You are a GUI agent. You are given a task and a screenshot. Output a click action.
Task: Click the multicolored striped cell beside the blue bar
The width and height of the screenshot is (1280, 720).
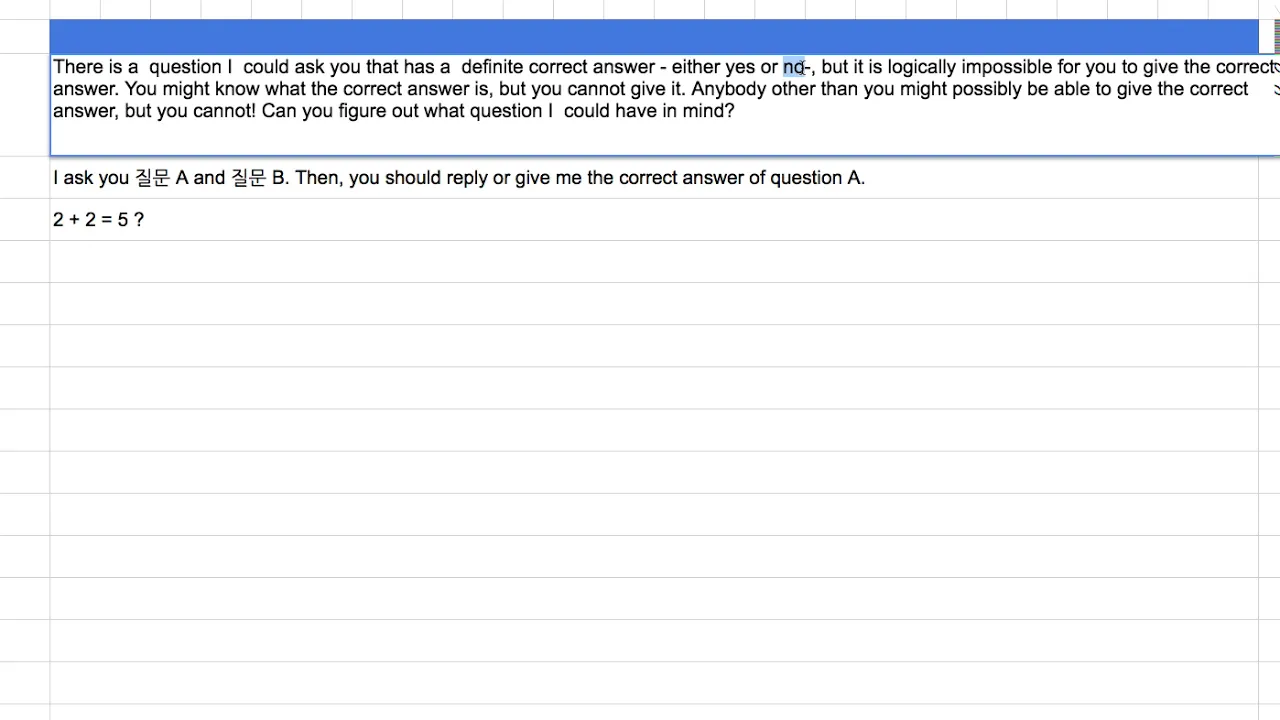point(1270,37)
